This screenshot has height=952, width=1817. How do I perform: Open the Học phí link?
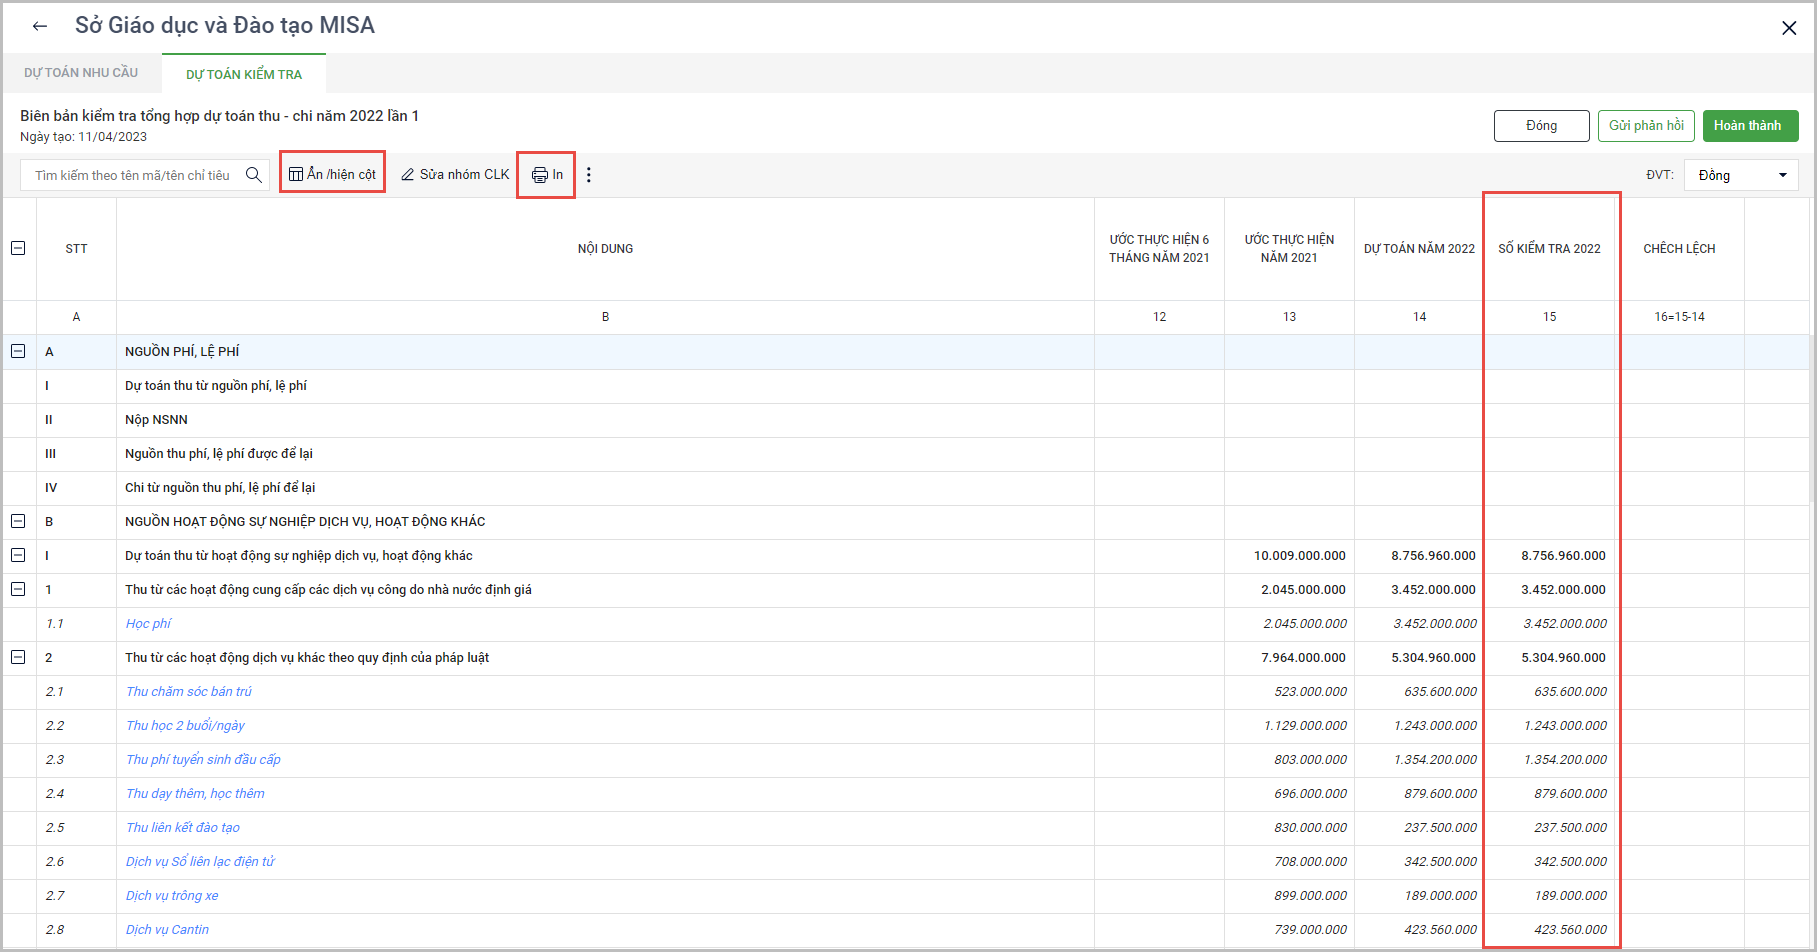coord(148,624)
